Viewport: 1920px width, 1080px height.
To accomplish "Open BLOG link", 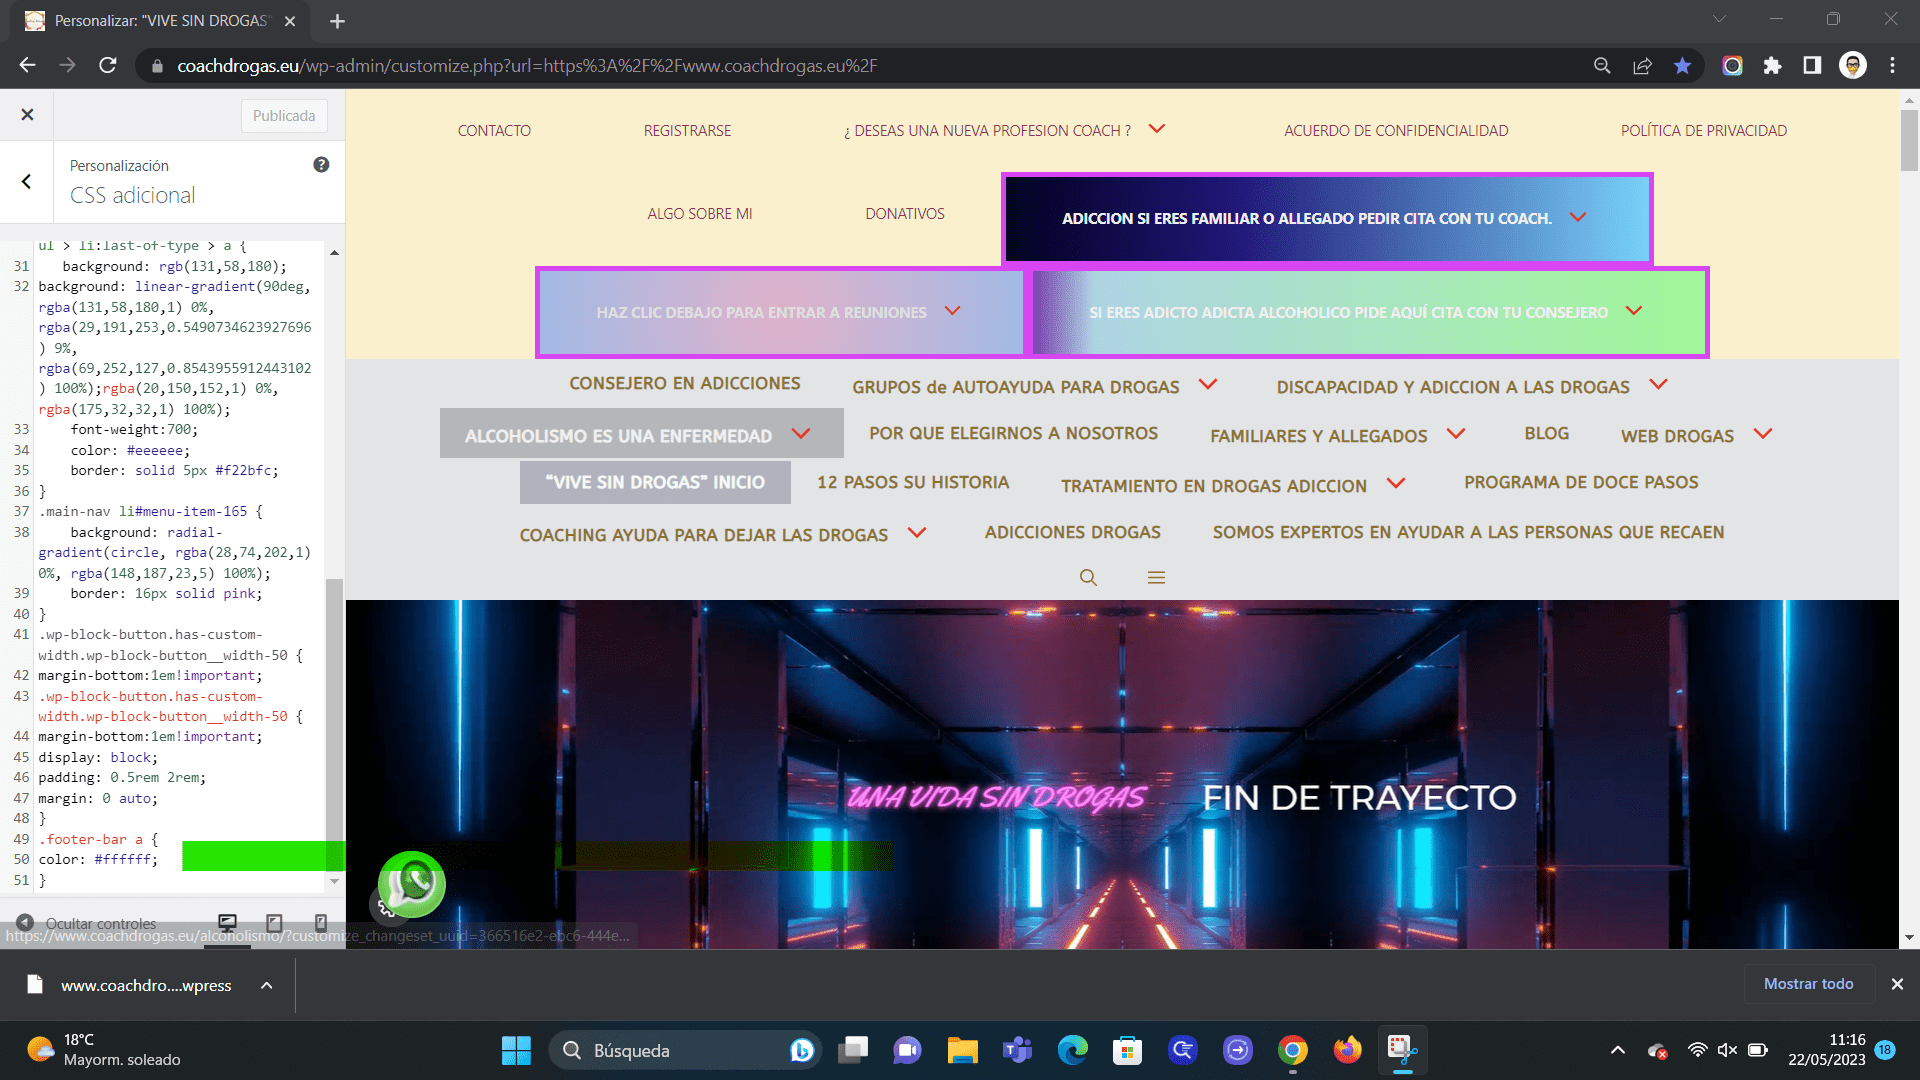I will tap(1546, 434).
